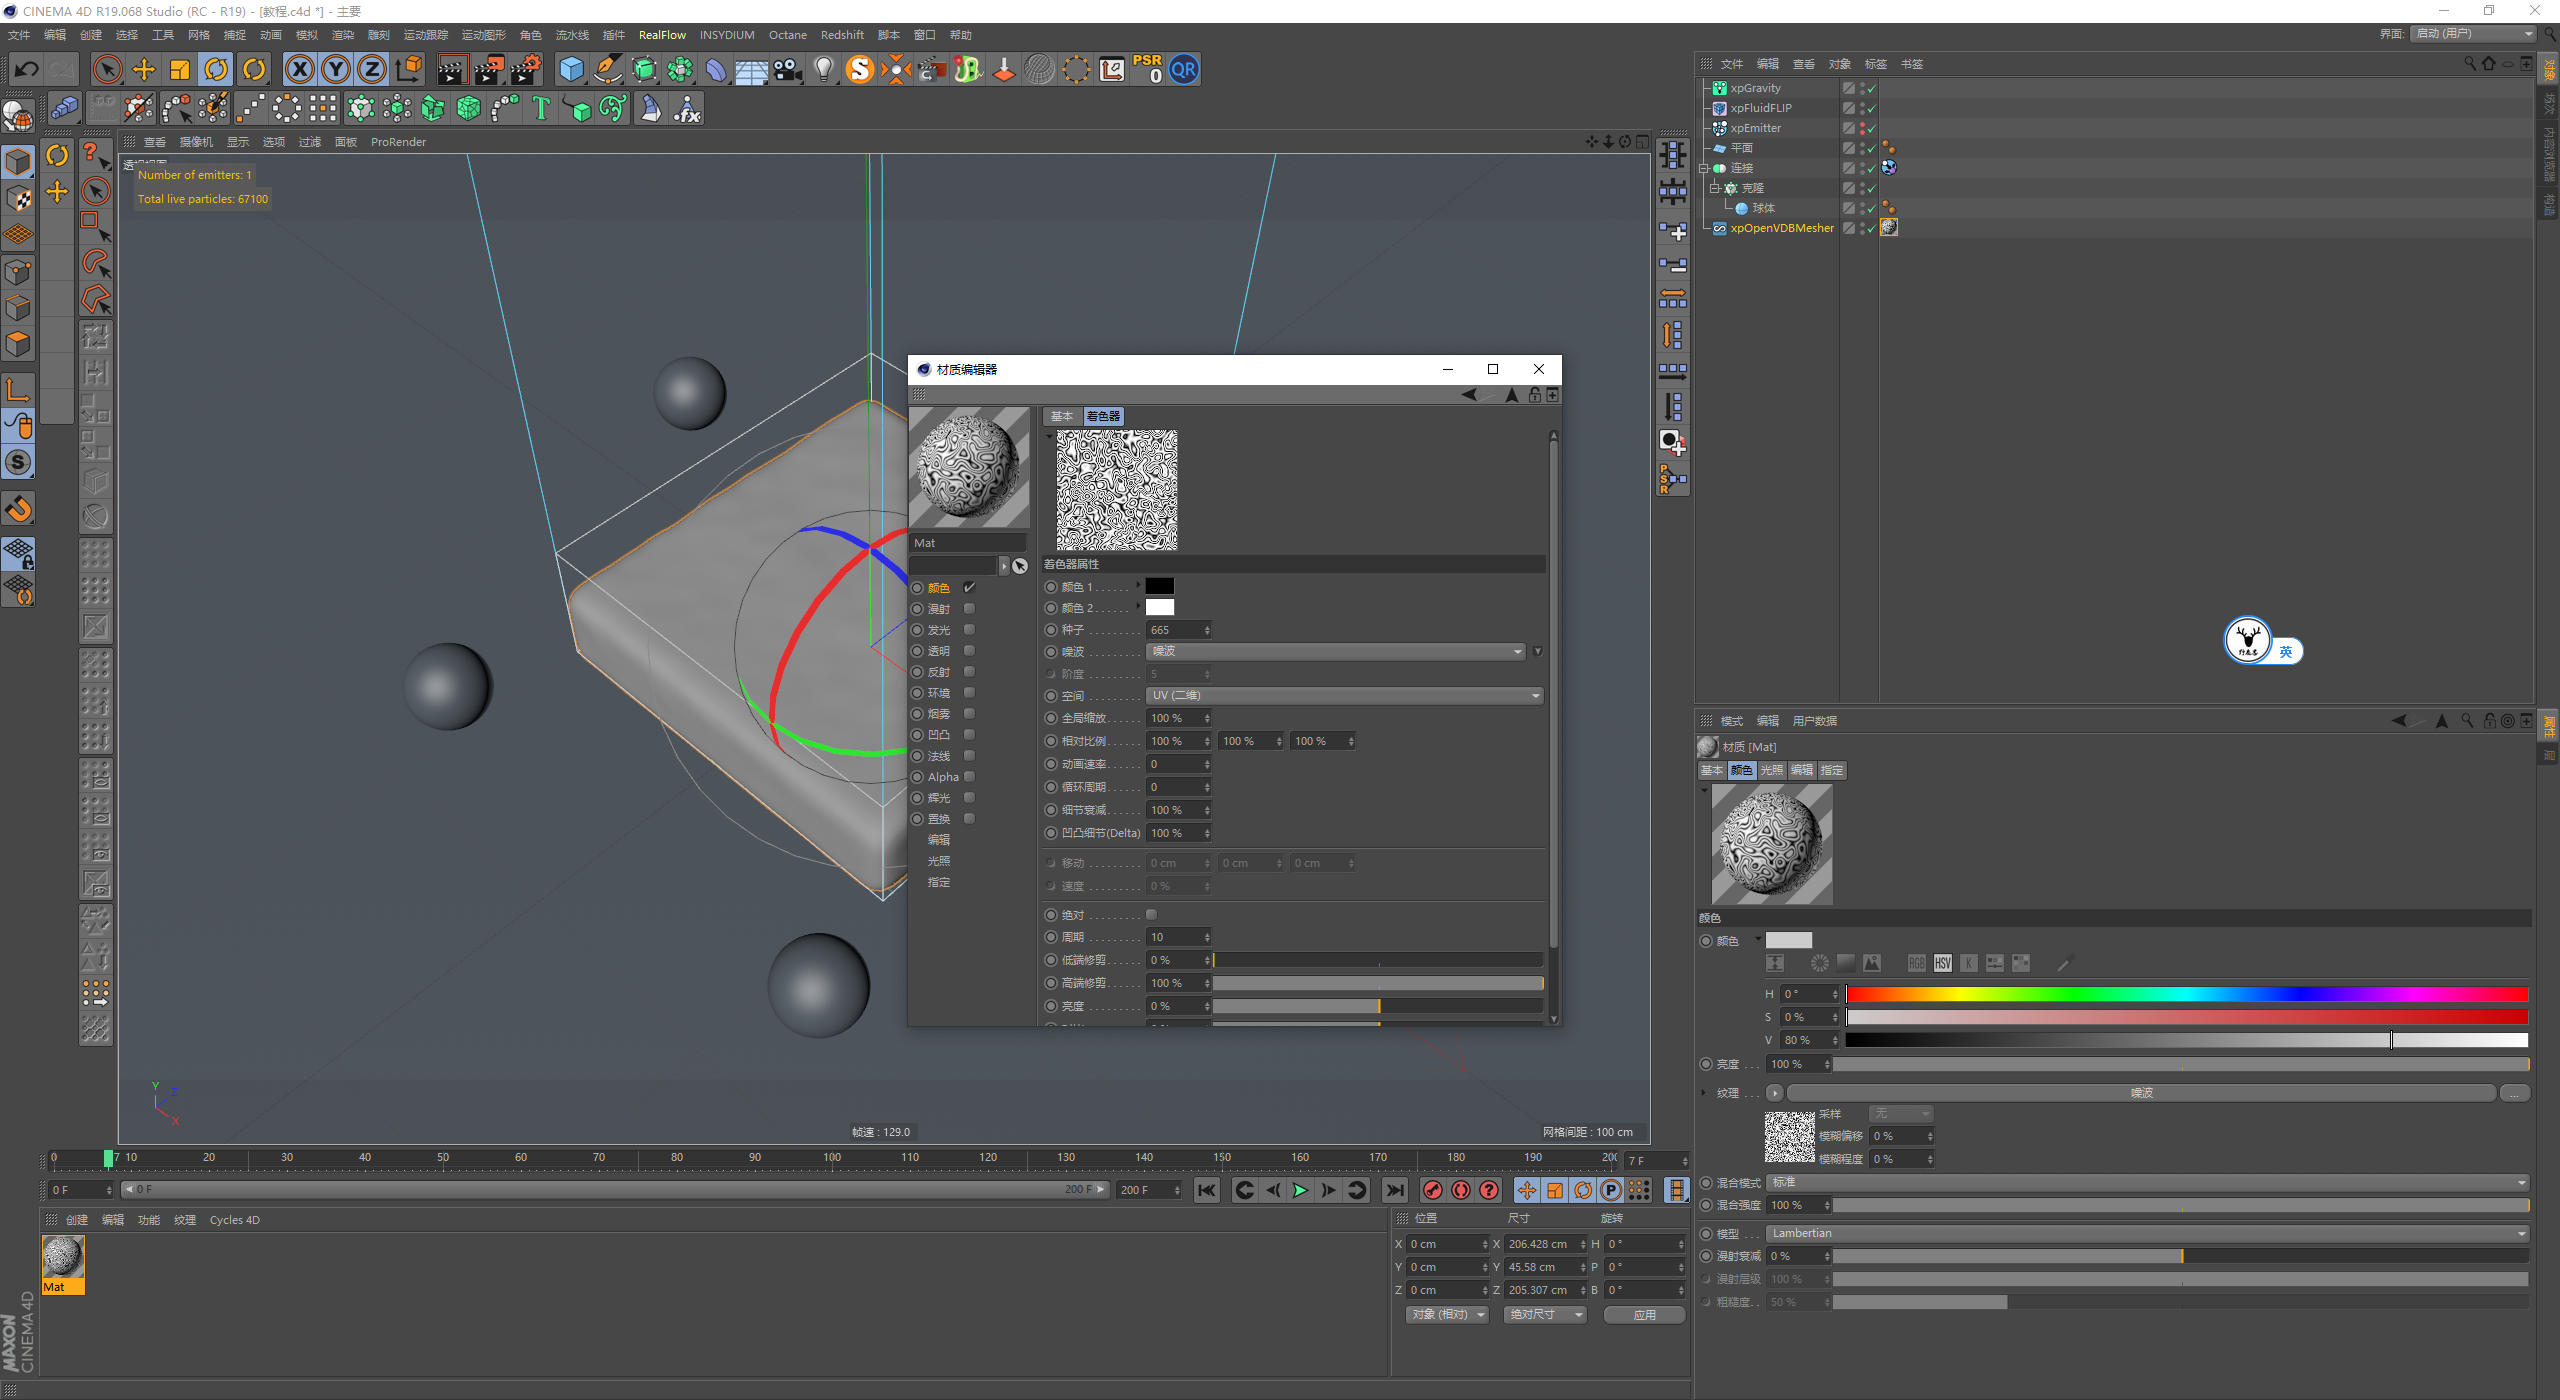Select the Move tool
The width and height of the screenshot is (2560, 1400).
pyautogui.click(x=144, y=69)
